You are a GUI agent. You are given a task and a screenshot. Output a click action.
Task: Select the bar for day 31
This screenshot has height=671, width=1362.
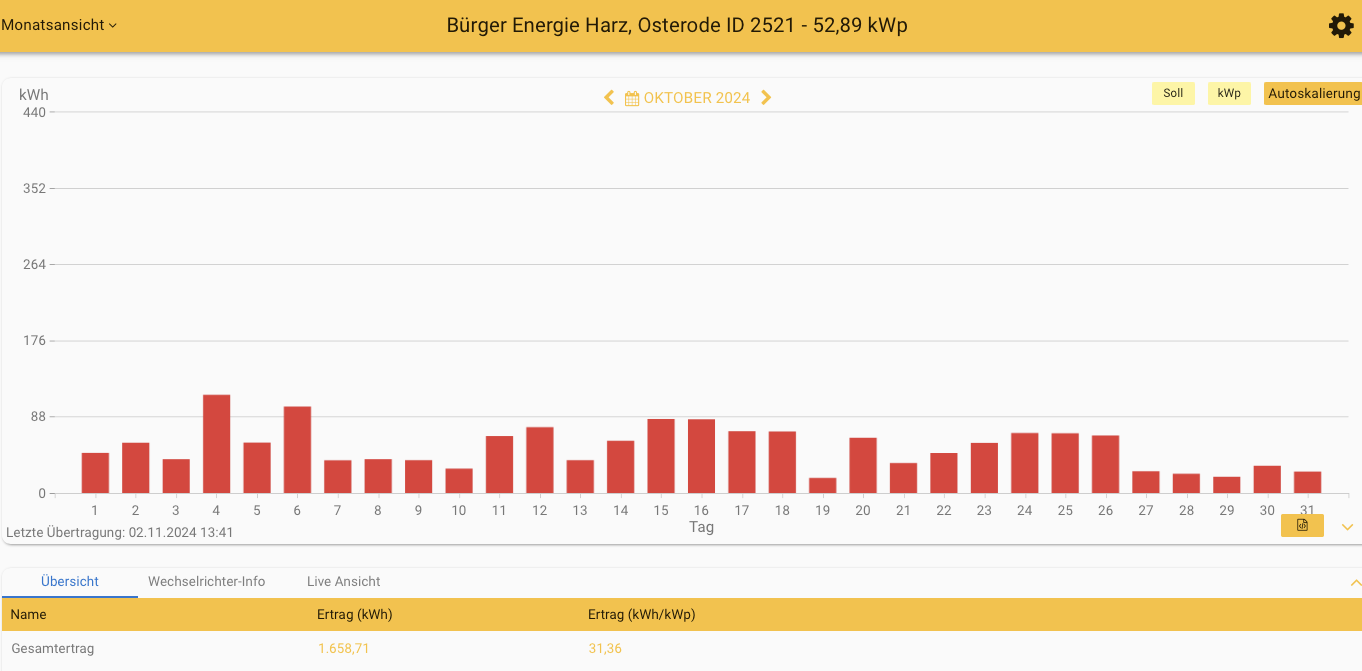click(x=1307, y=482)
